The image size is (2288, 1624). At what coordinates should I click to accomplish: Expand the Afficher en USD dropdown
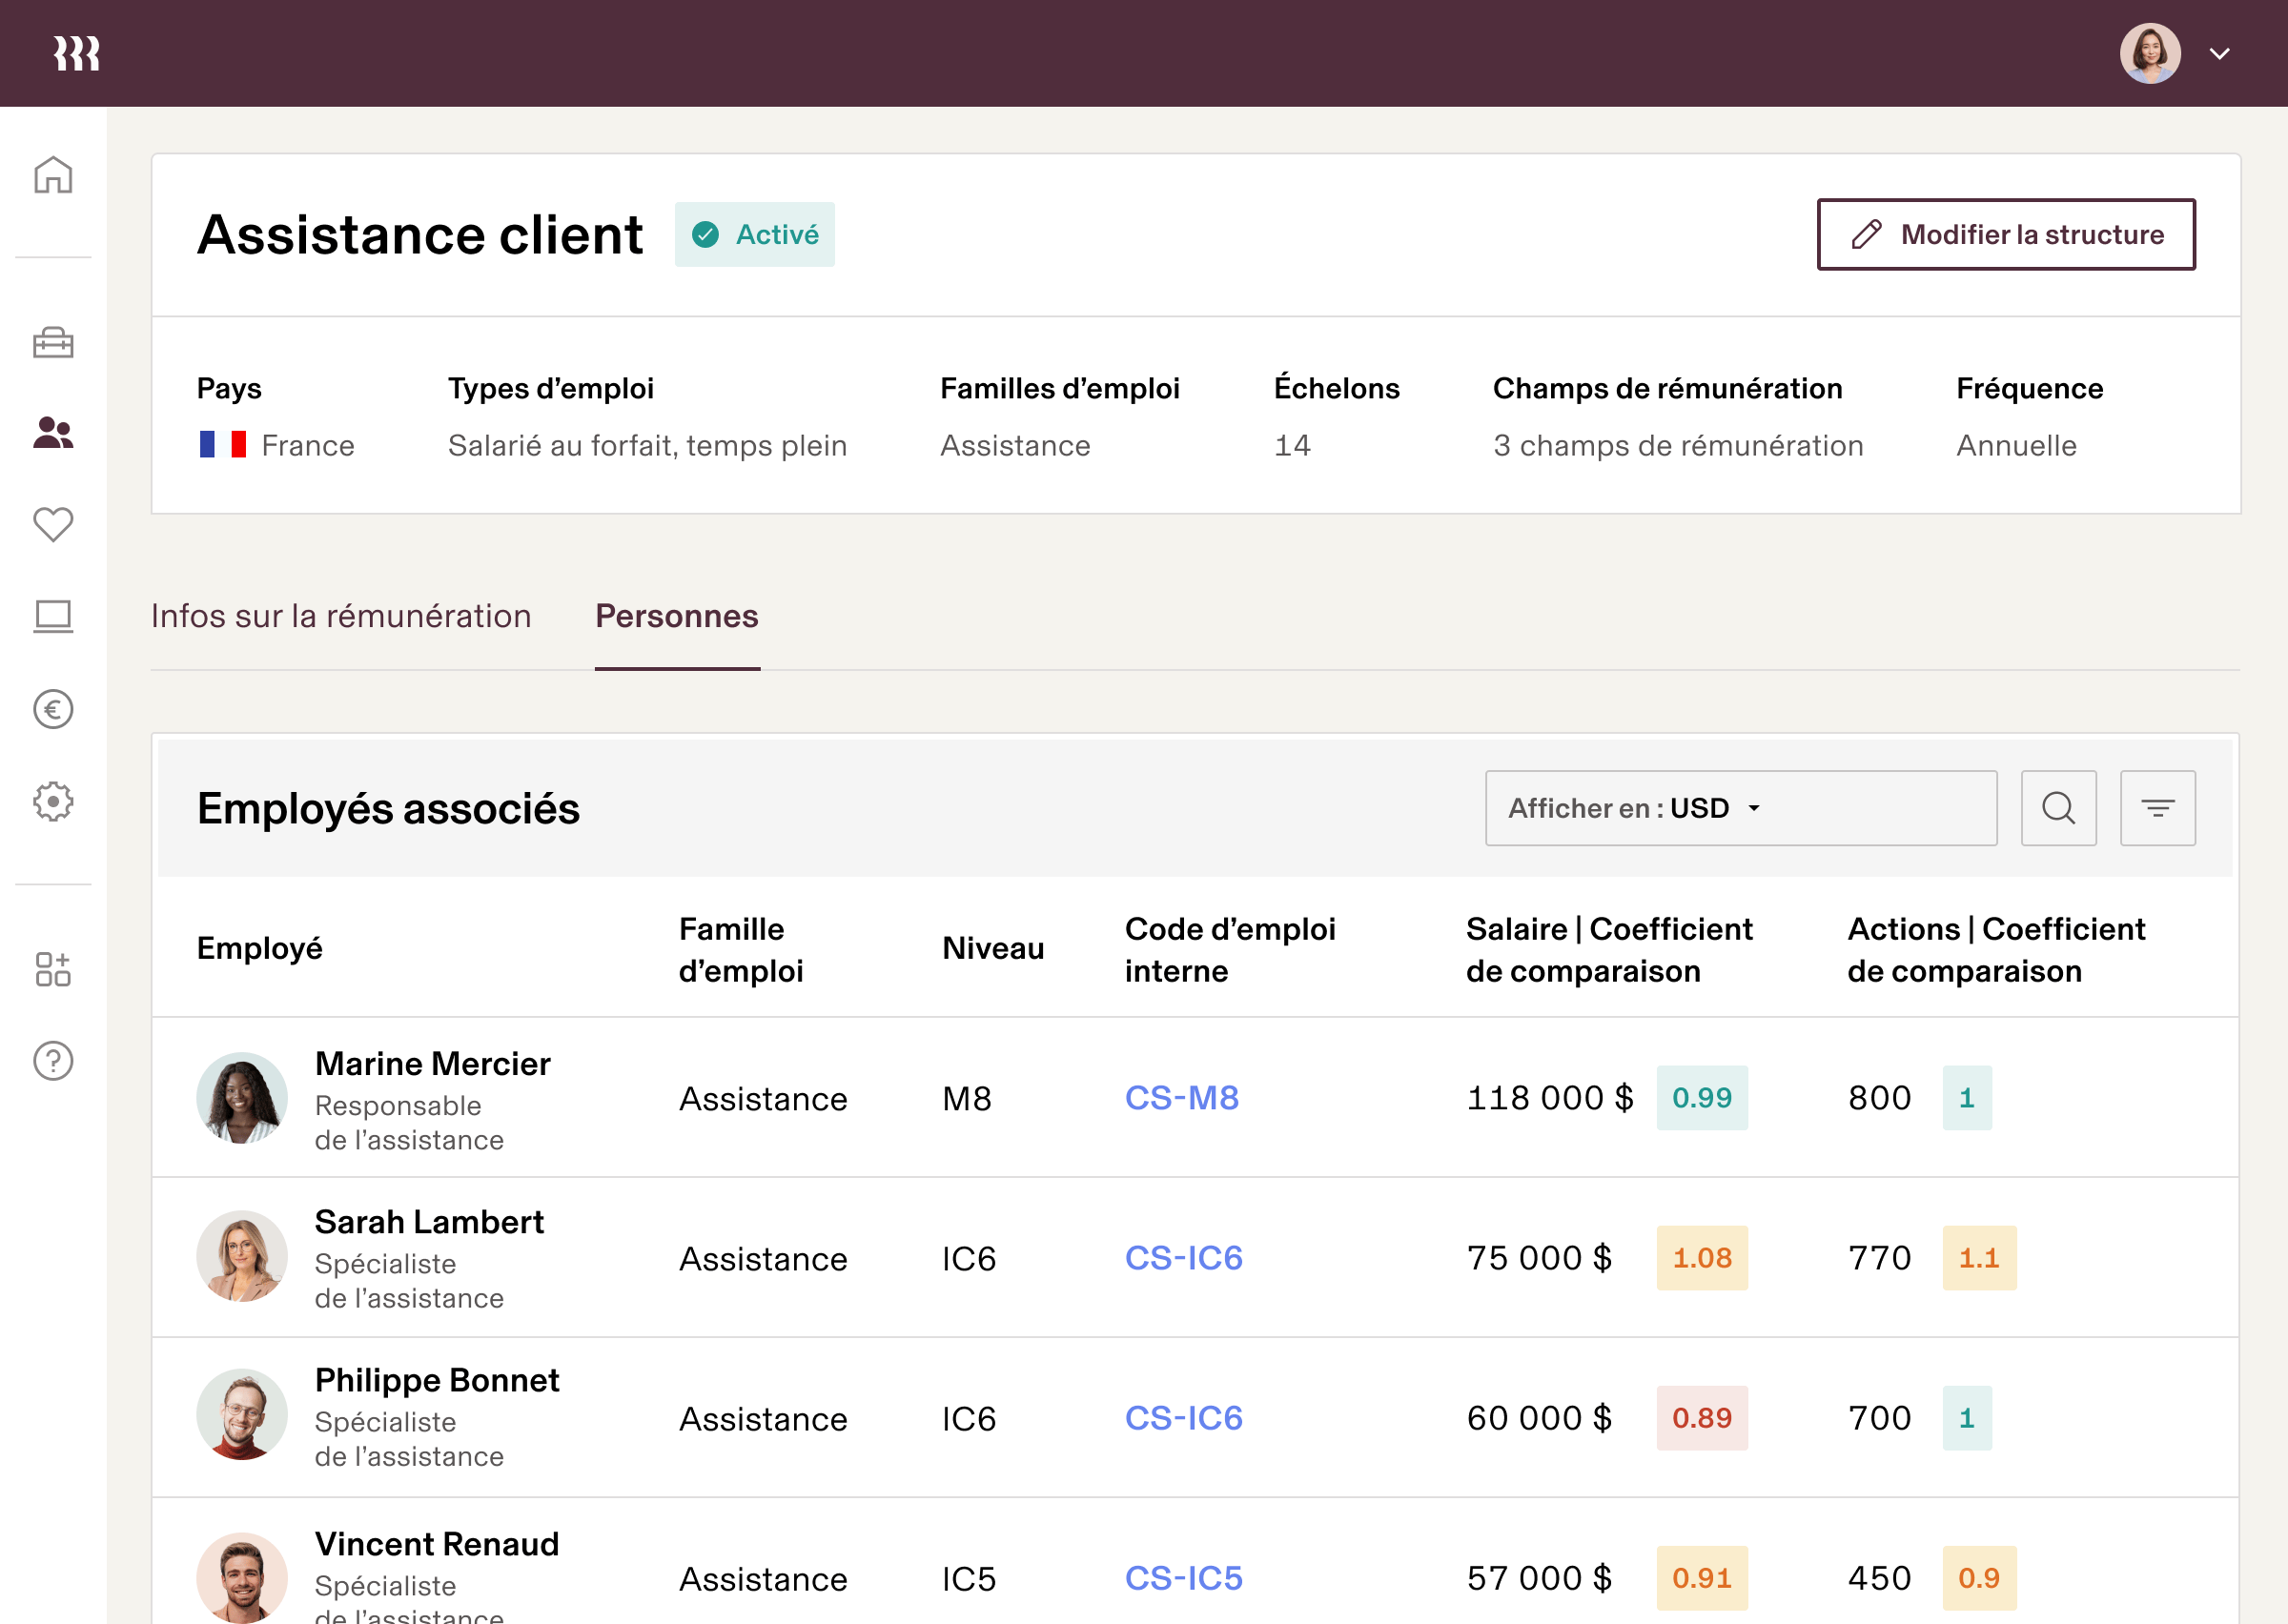[x=1740, y=808]
